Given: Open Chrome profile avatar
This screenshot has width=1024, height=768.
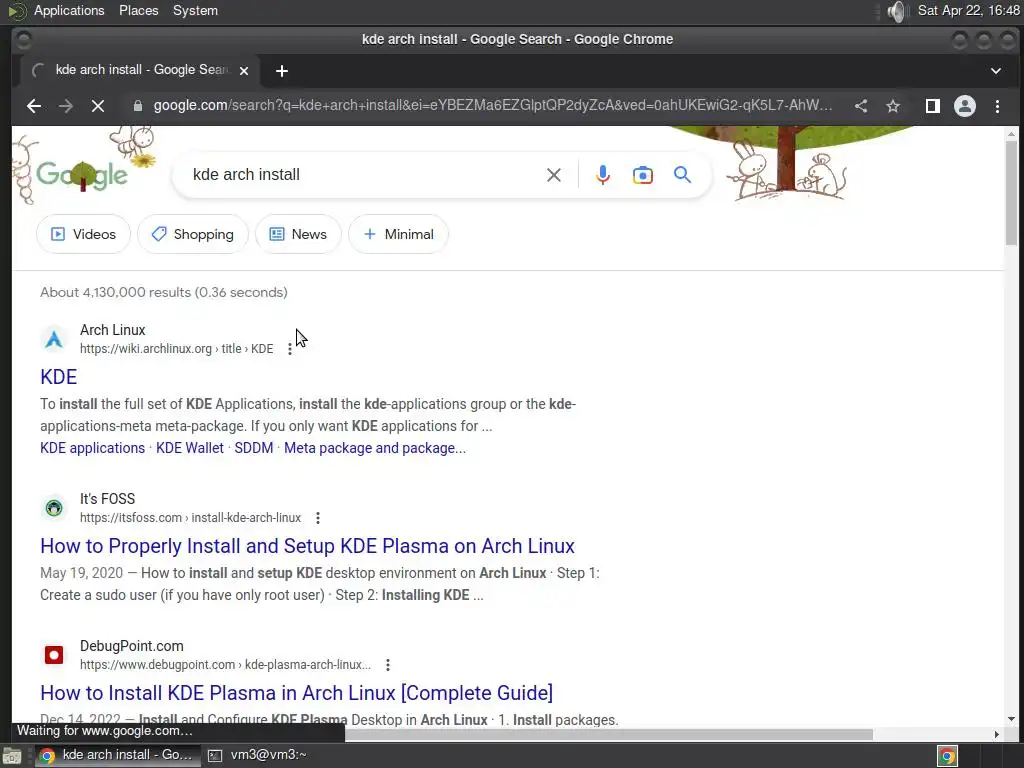Looking at the screenshot, I should point(965,106).
